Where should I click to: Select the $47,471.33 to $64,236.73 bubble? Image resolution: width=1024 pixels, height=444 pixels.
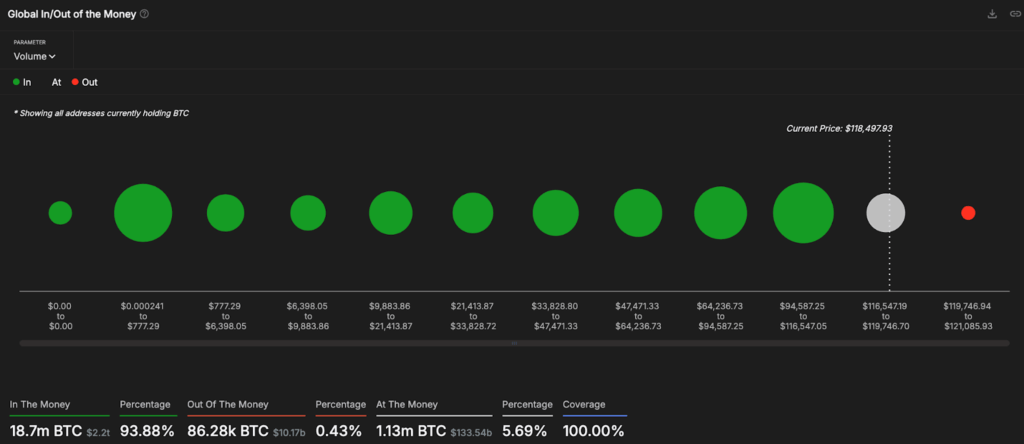[638, 213]
